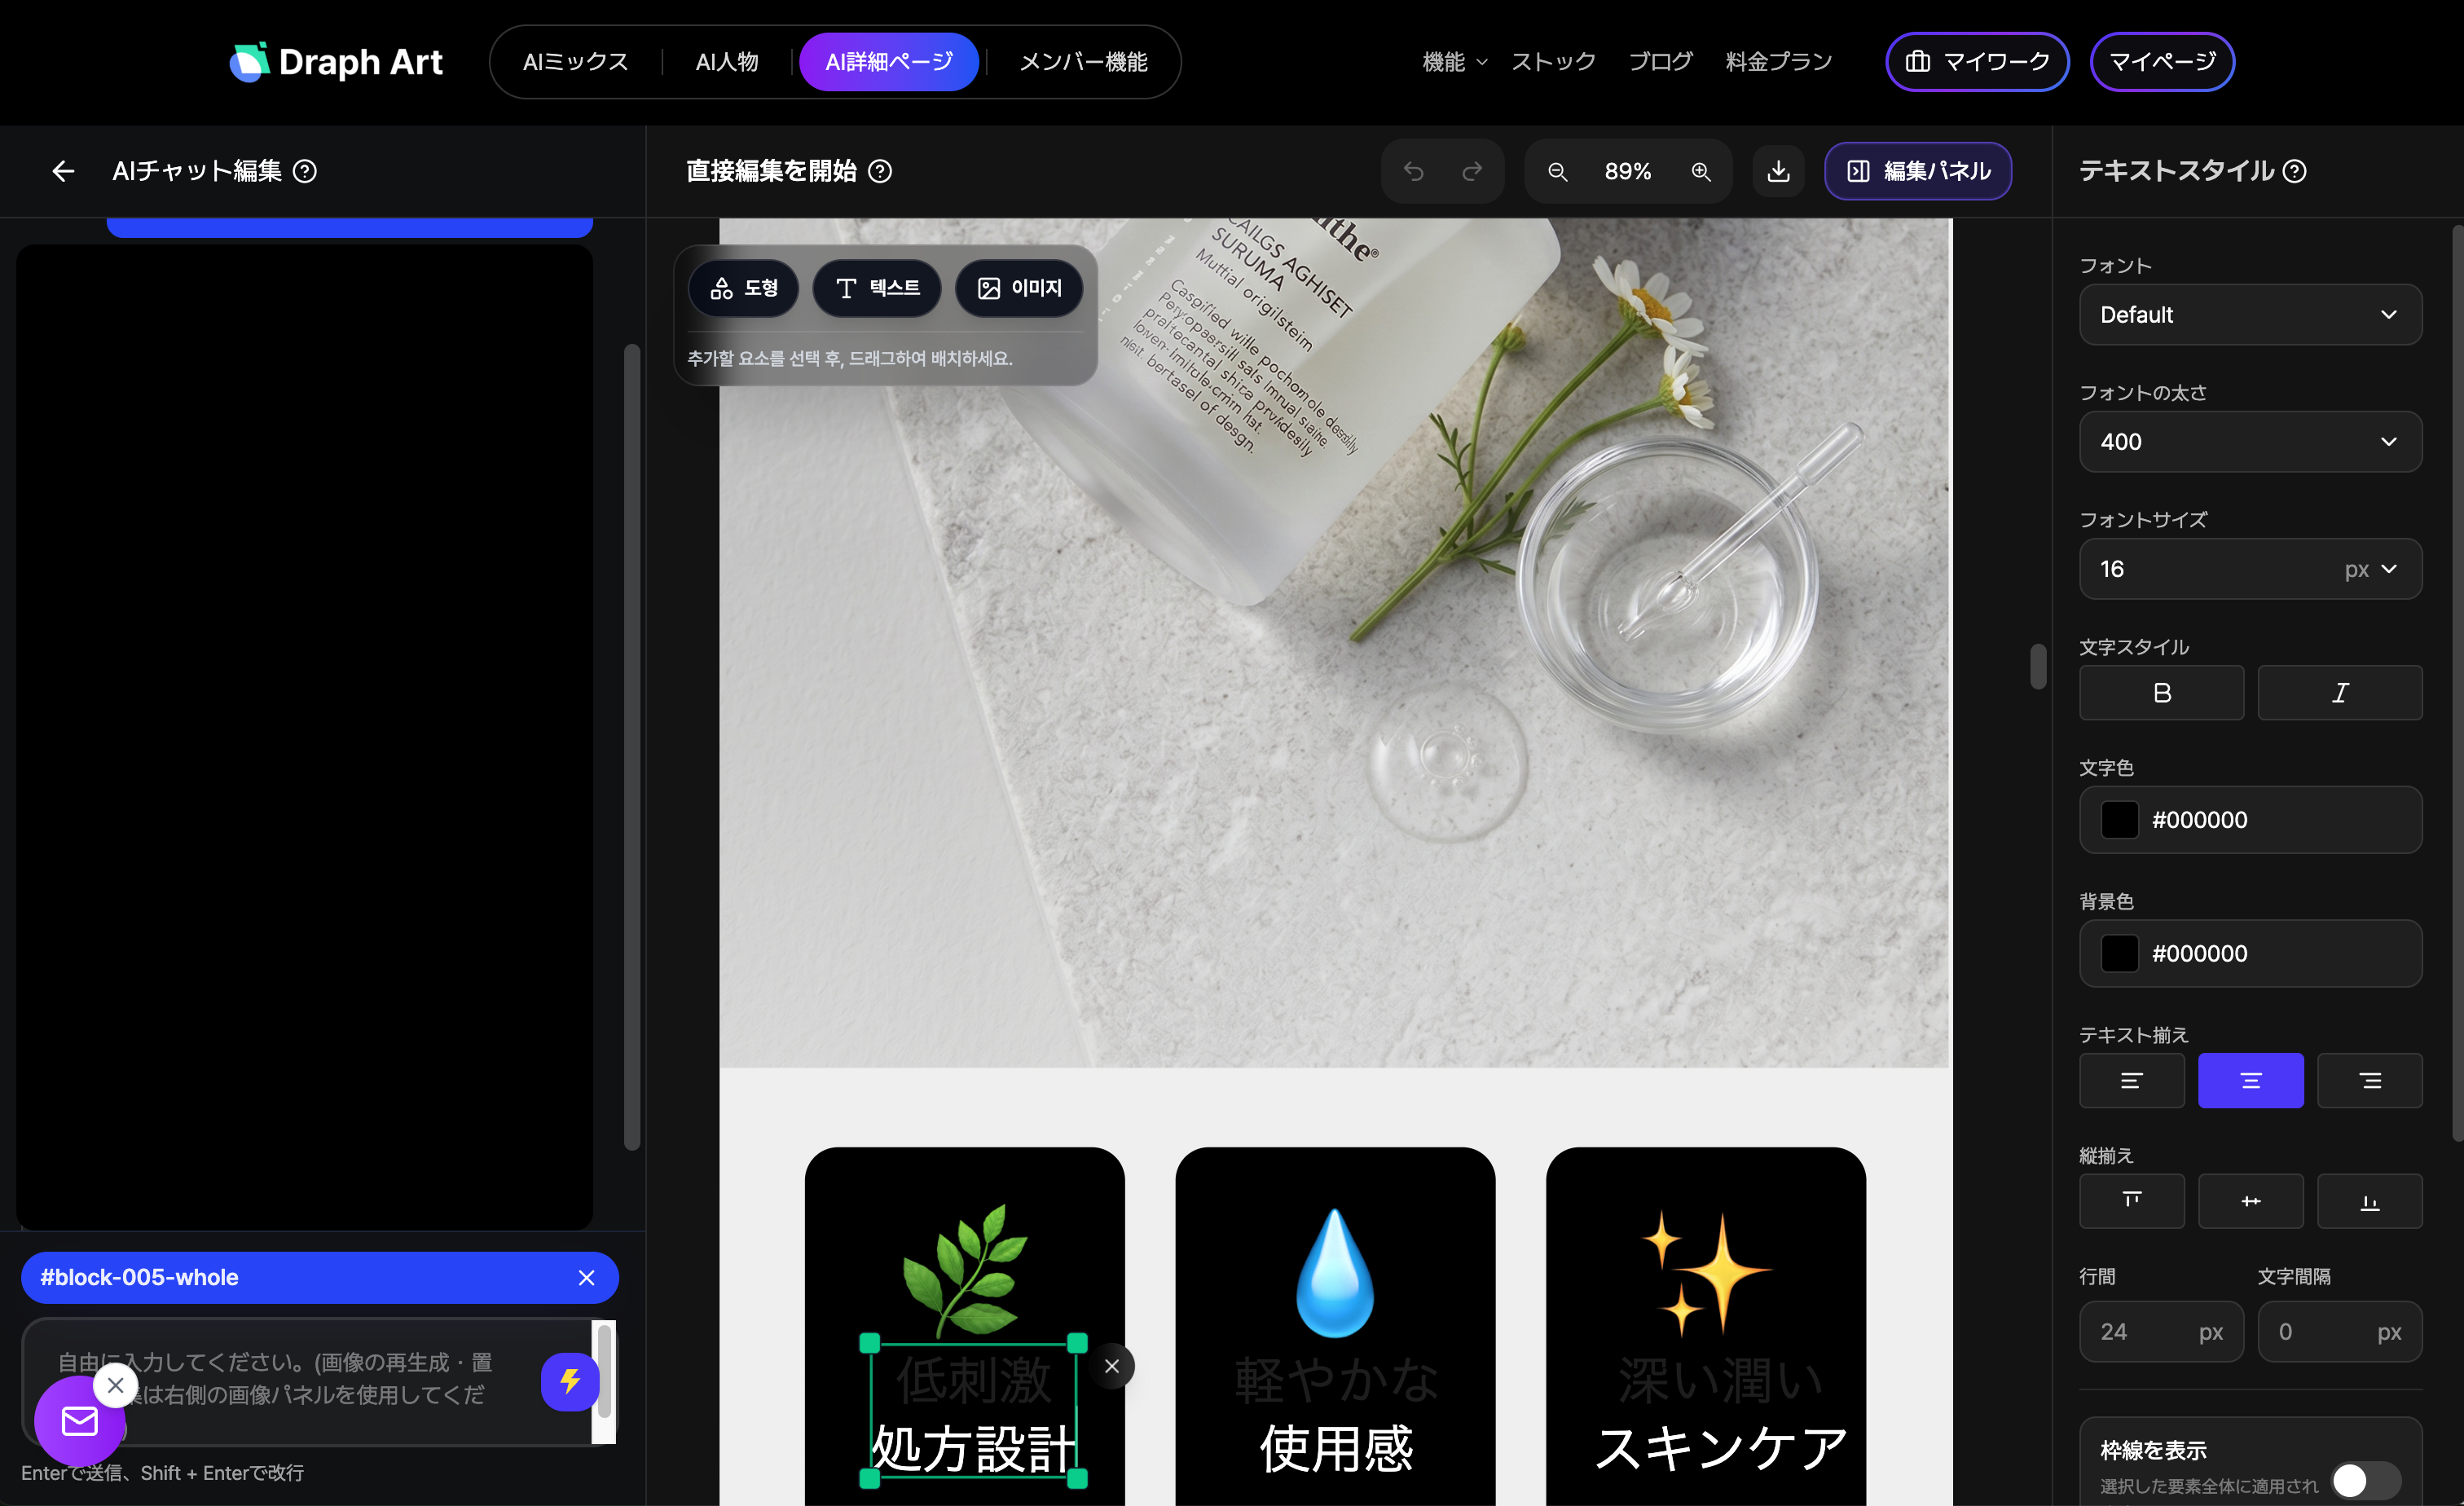Open help for テキストスタイル
2464x1506 pixels.
point(2295,171)
